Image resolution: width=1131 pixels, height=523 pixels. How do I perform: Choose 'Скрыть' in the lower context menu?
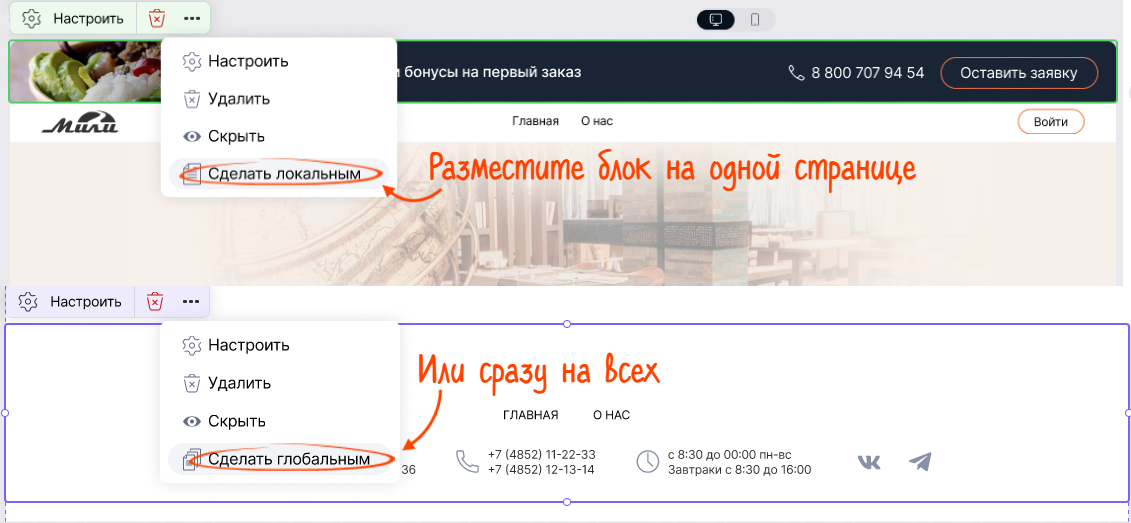236,421
